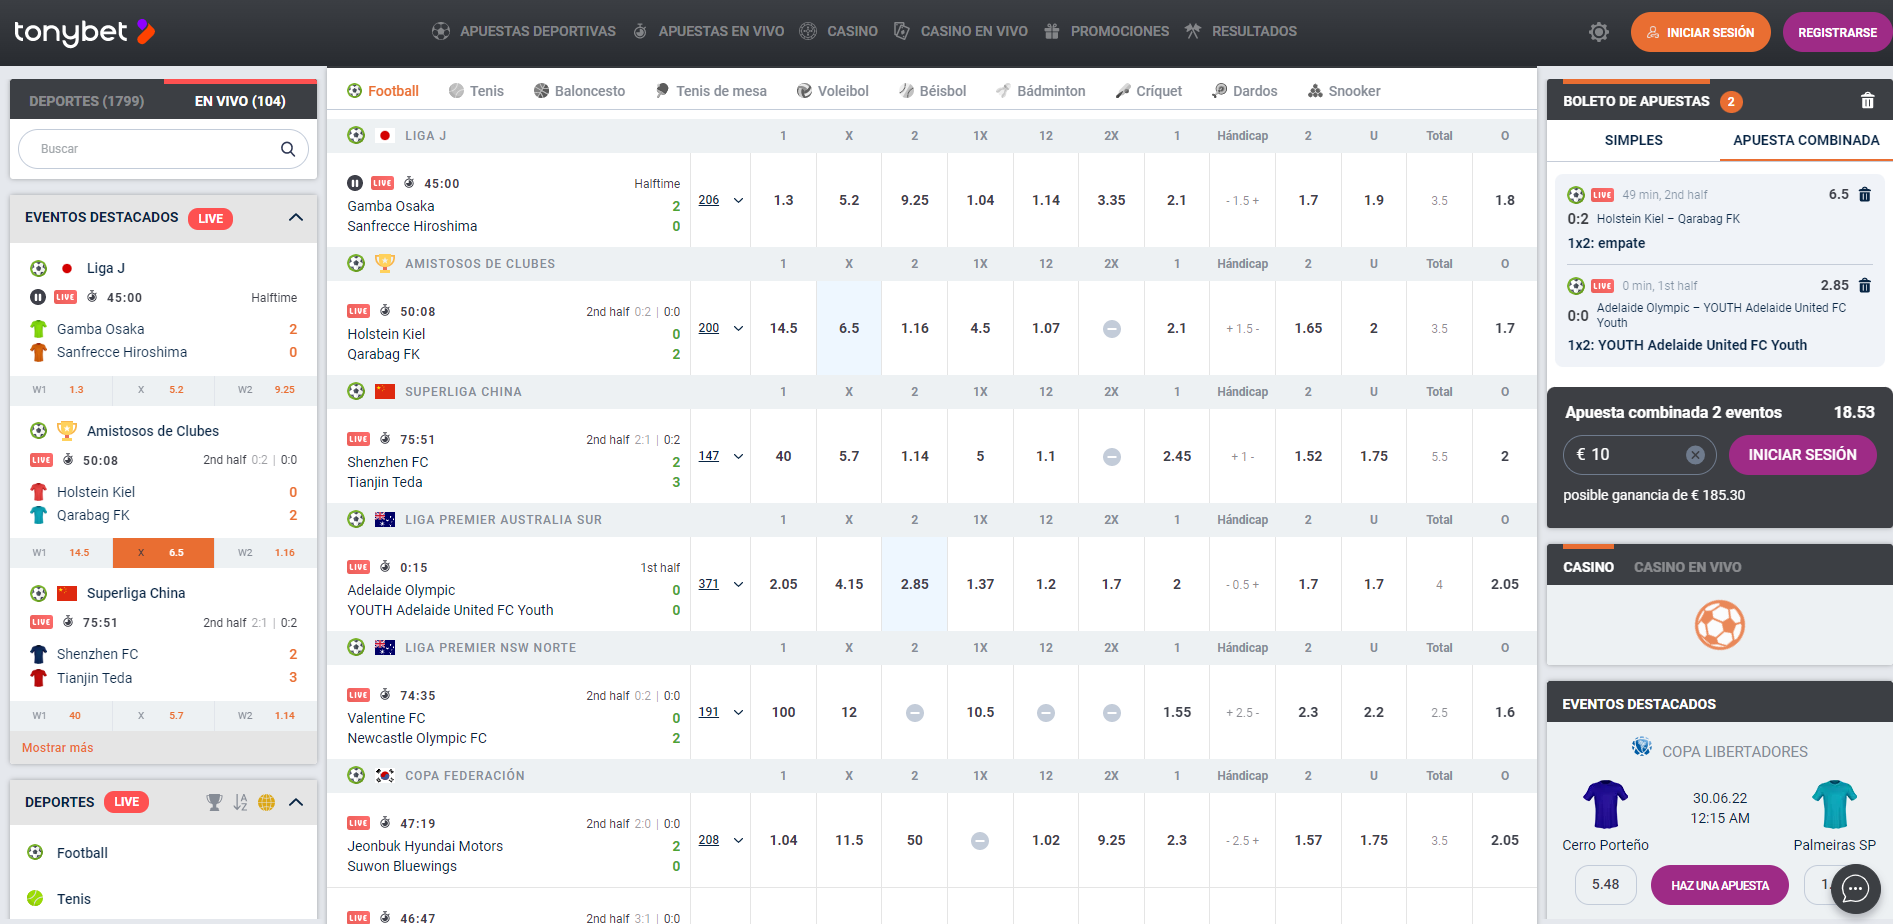Expand 200 markets chevron for Holstein Kiel
The width and height of the screenshot is (1893, 924).
(x=739, y=329)
